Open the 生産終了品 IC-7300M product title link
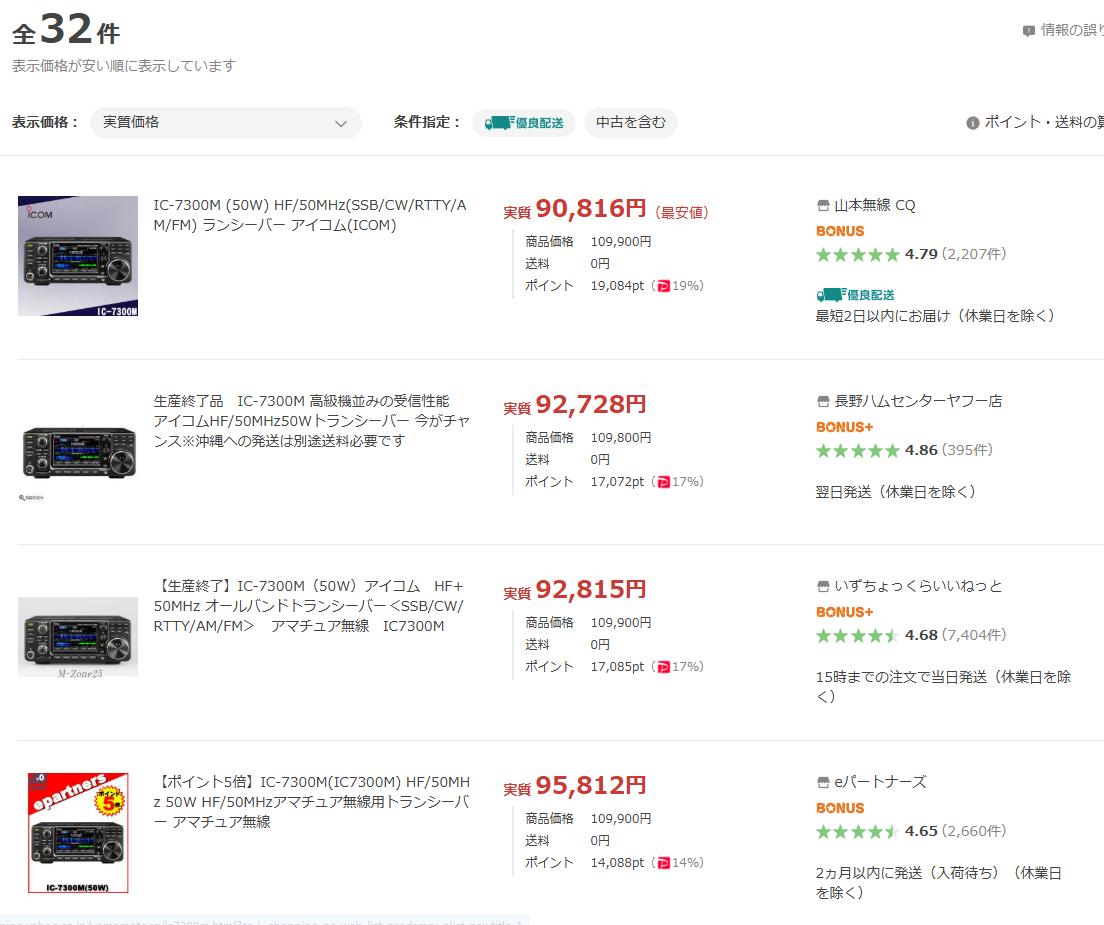 [311, 421]
